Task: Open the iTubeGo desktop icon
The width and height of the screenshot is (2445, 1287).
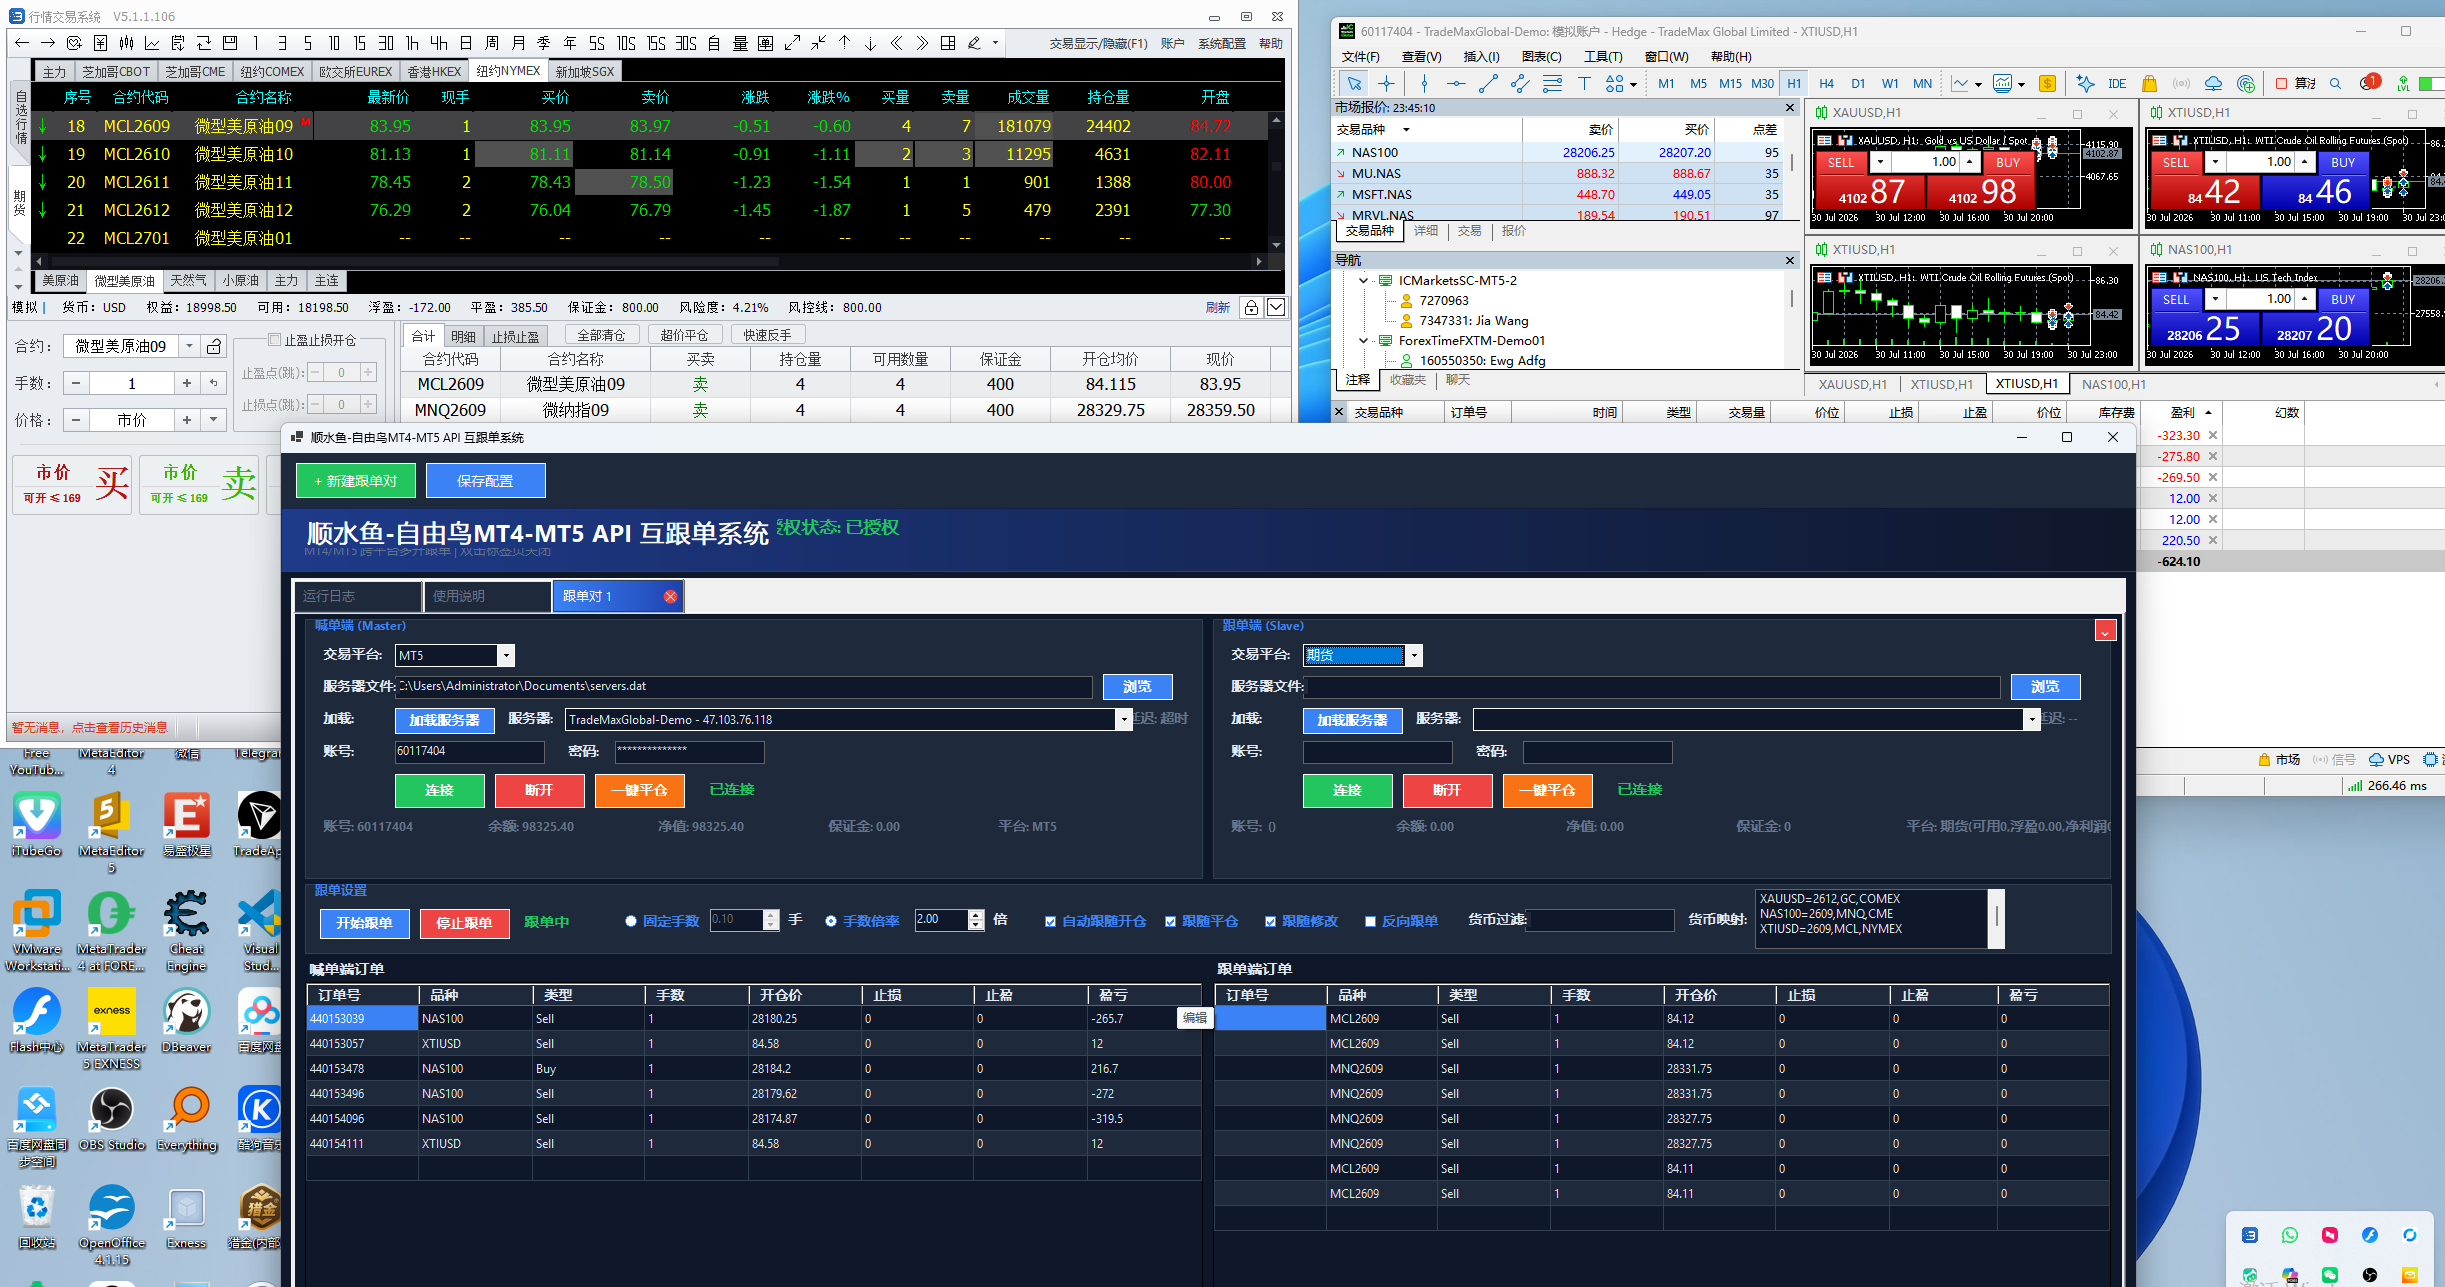Action: point(37,825)
